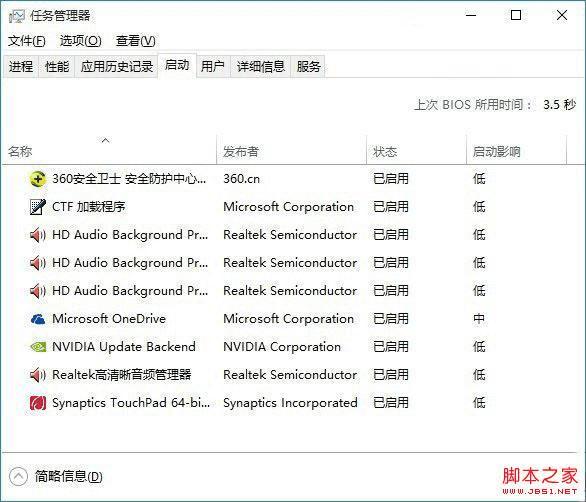
Task: Close the Task Manager window
Action: click(x=562, y=15)
